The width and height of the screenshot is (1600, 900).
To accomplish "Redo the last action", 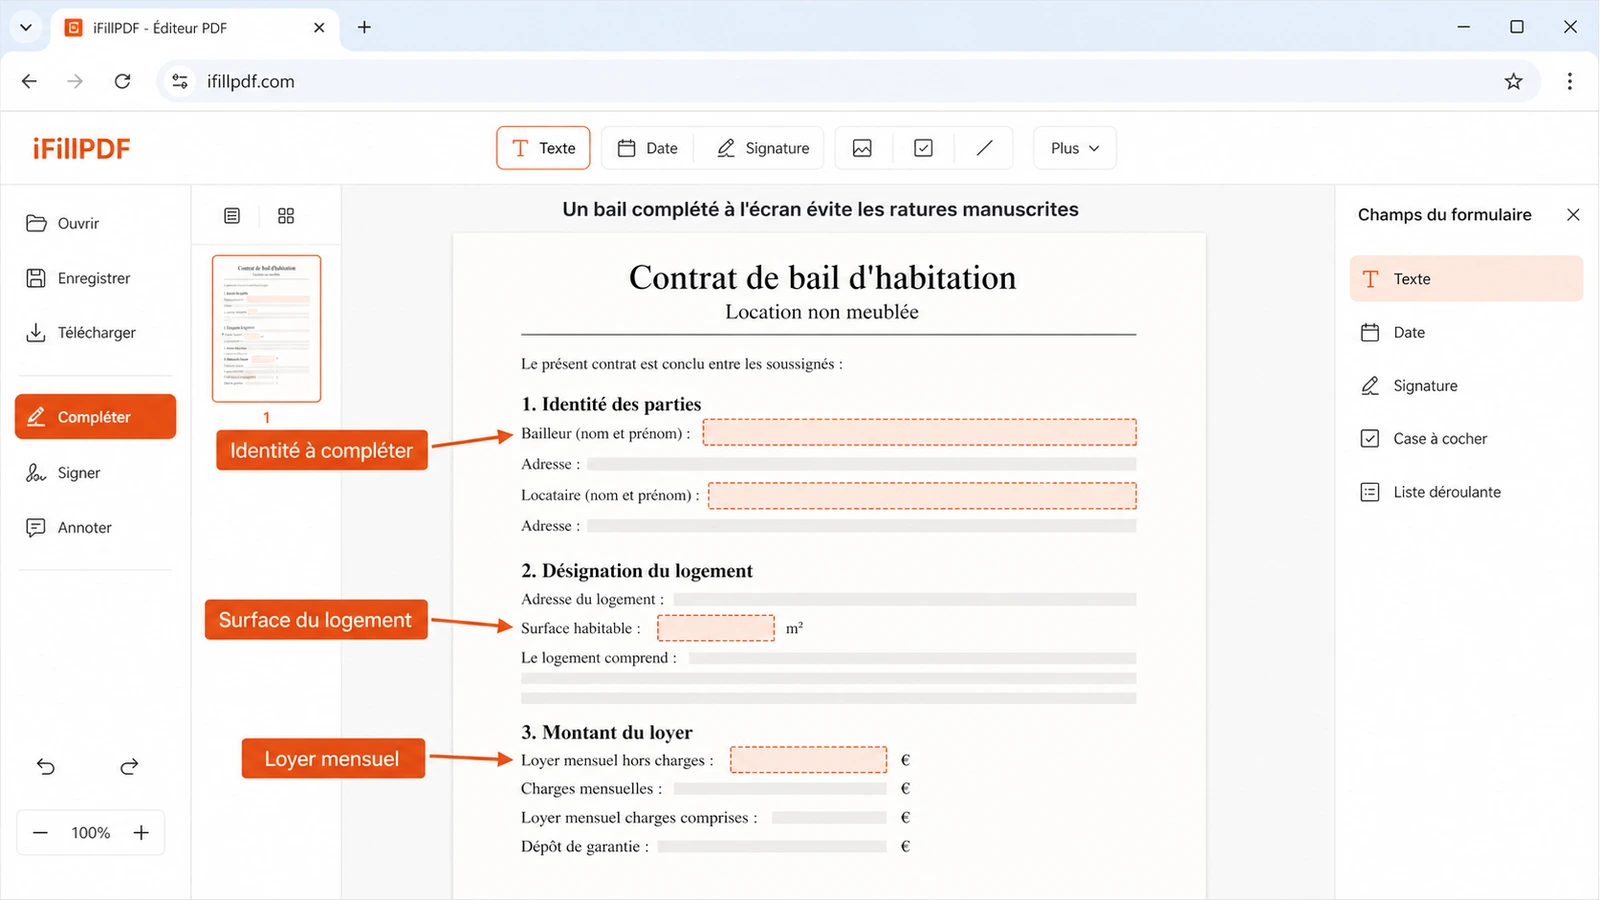I will click(x=129, y=767).
